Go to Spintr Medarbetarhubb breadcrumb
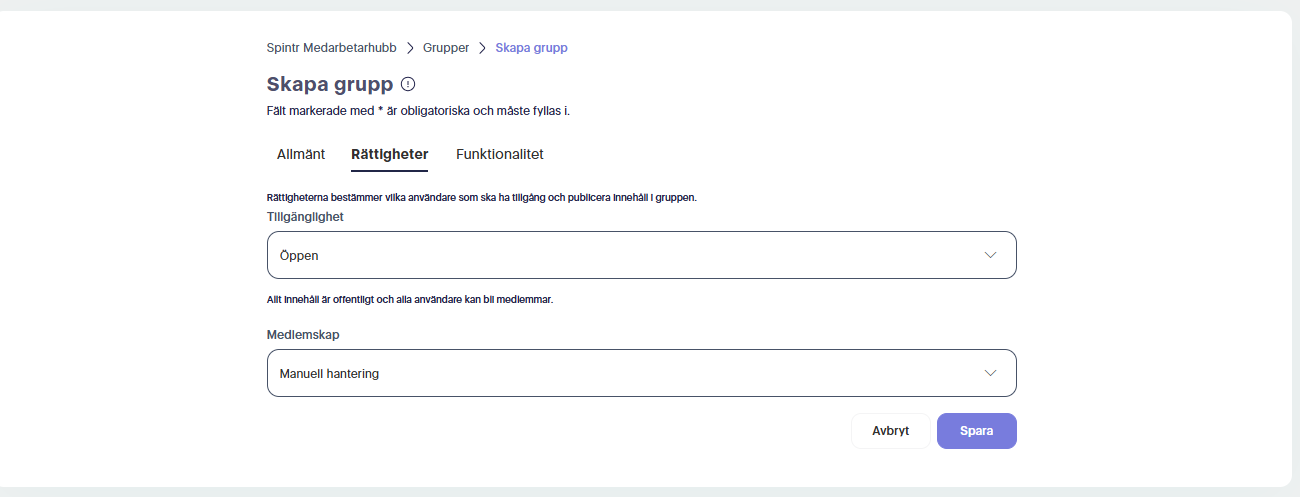This screenshot has height=497, width=1300. [x=332, y=47]
